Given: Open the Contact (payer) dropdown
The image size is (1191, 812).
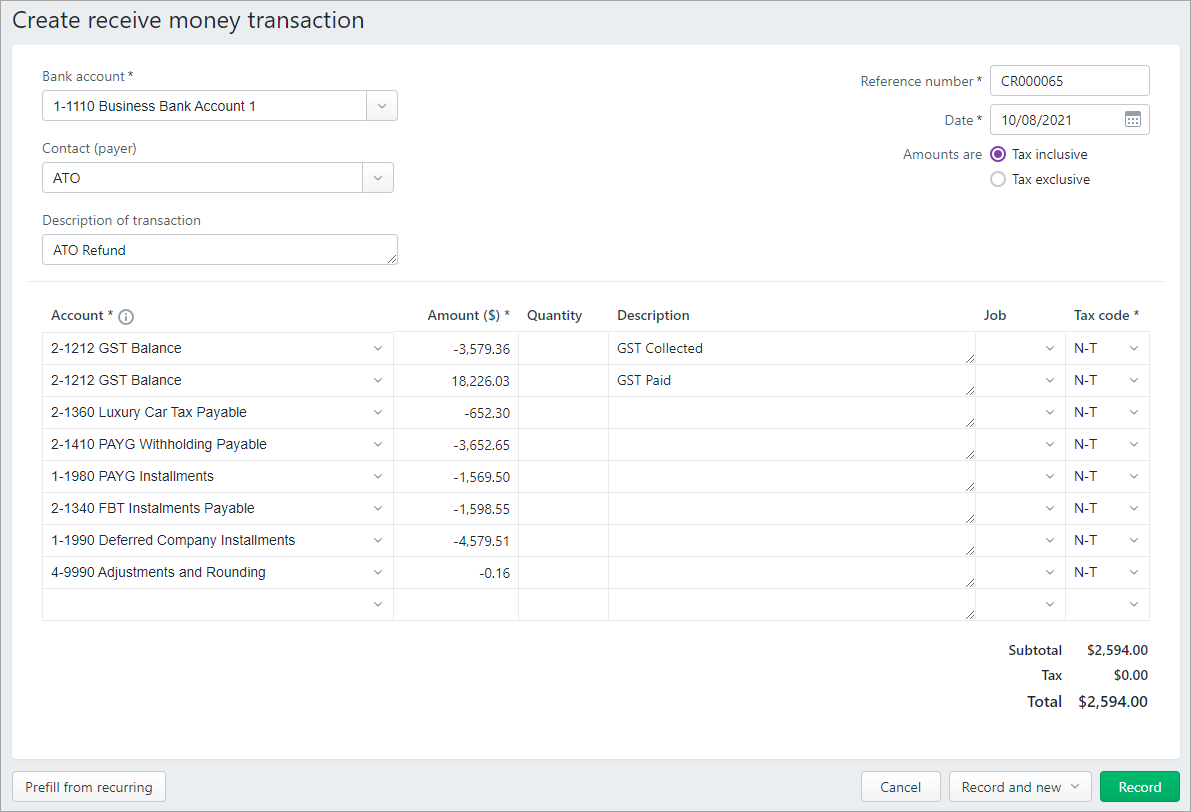Looking at the screenshot, I should (378, 178).
